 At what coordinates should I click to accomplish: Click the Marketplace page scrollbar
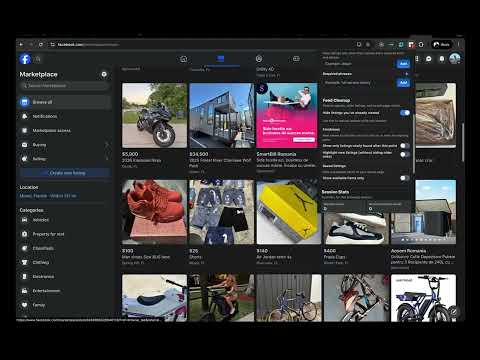(x=463, y=143)
